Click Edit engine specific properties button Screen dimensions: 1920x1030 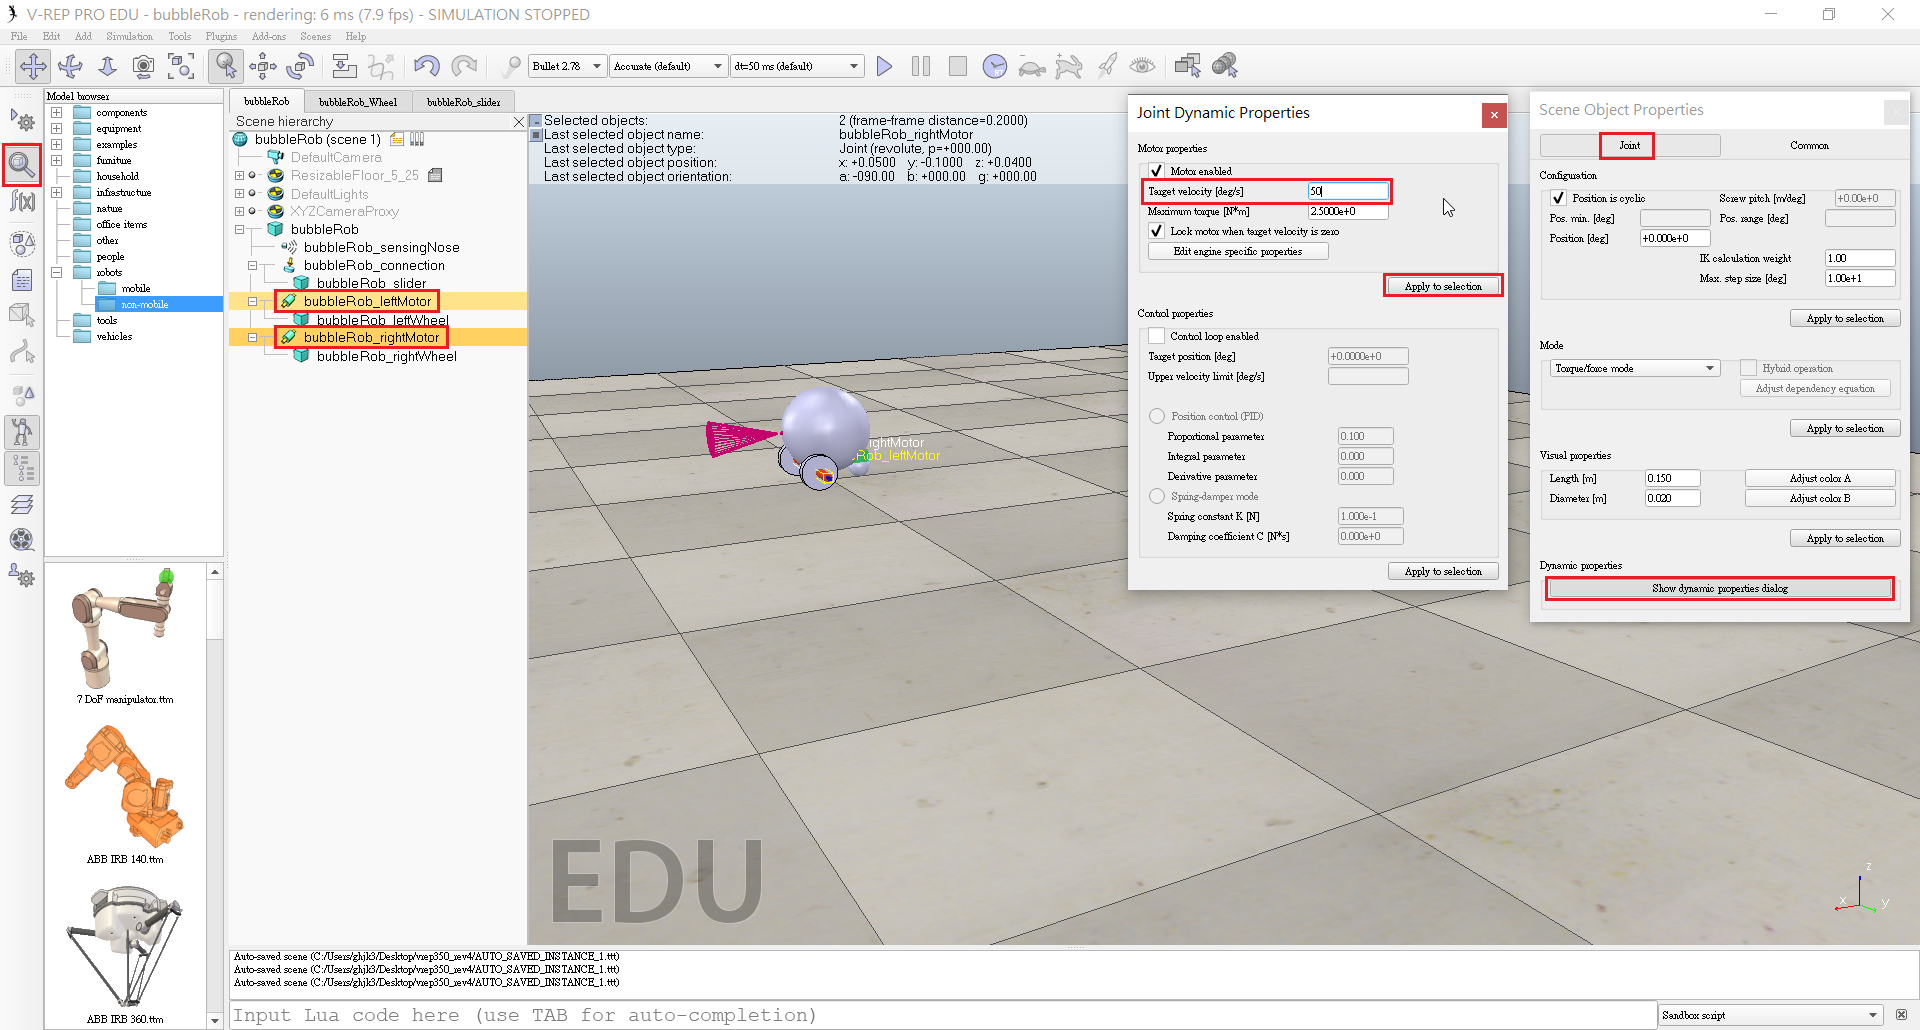[1238, 251]
